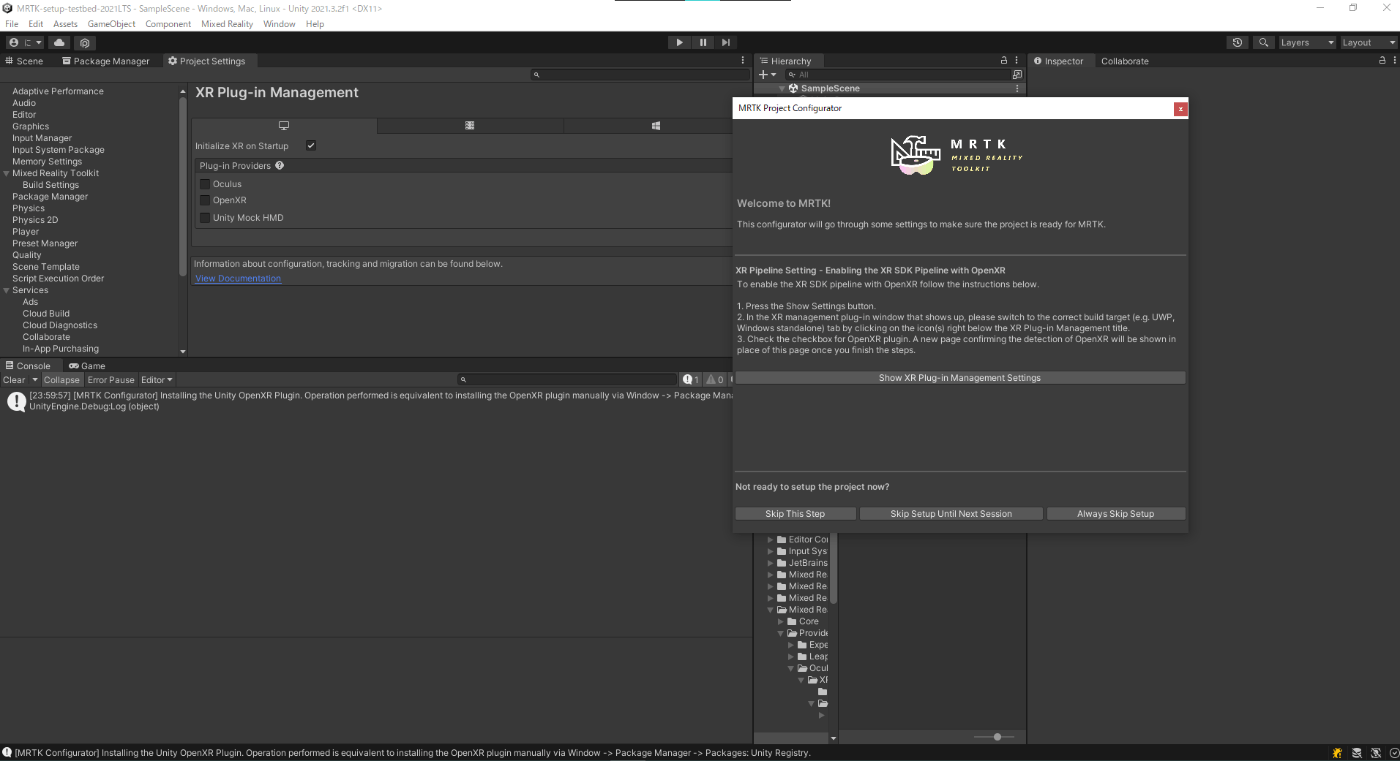Click the yellow bug debug icon in status bar
This screenshot has width=1400, height=761.
[x=1338, y=753]
